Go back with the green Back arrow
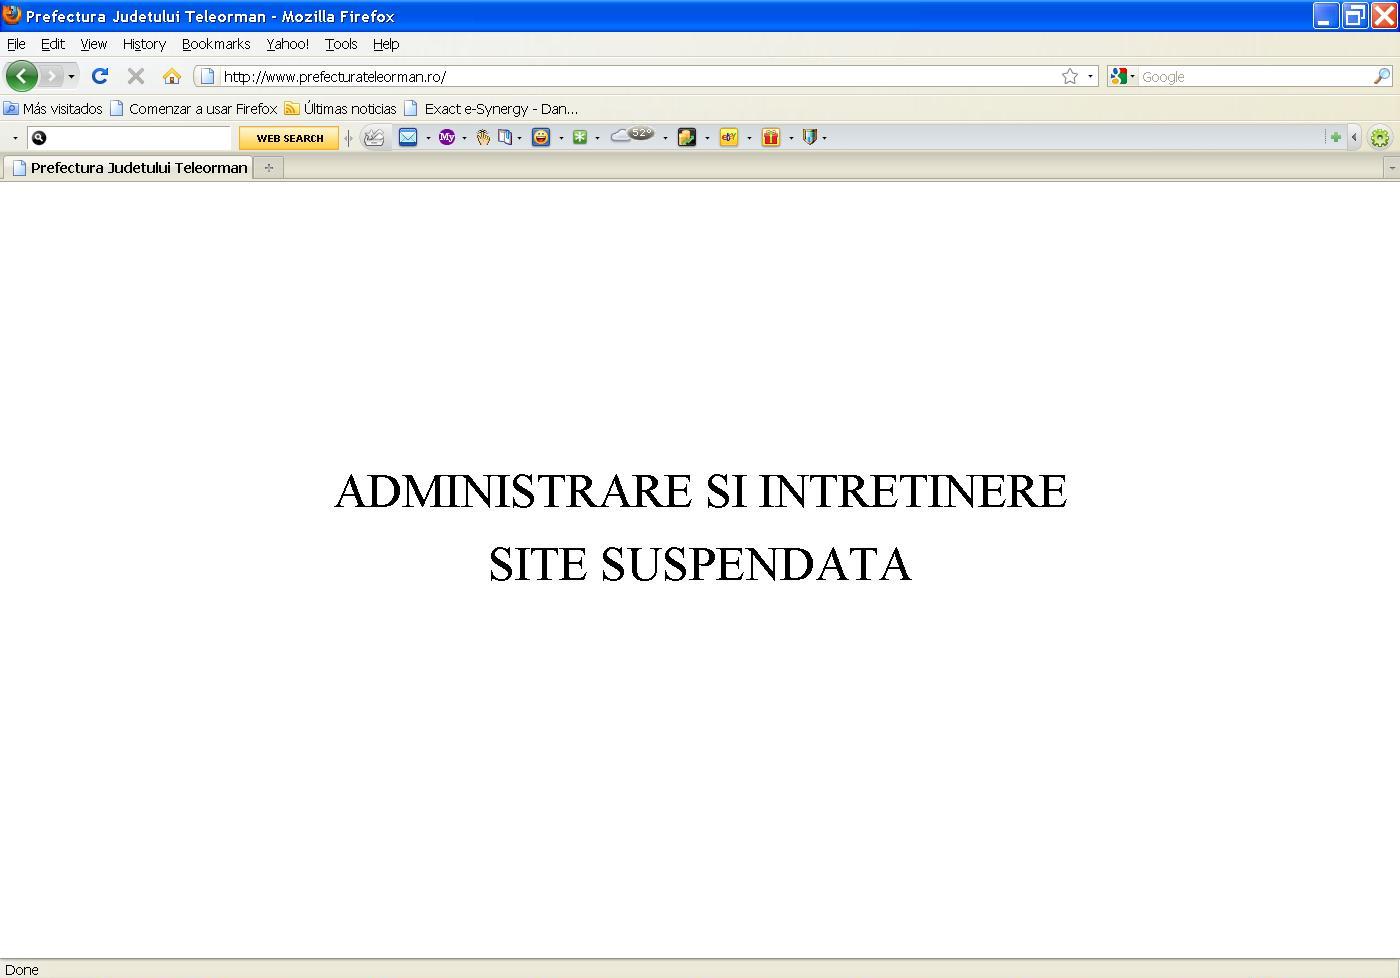The image size is (1400, 978). (21, 76)
